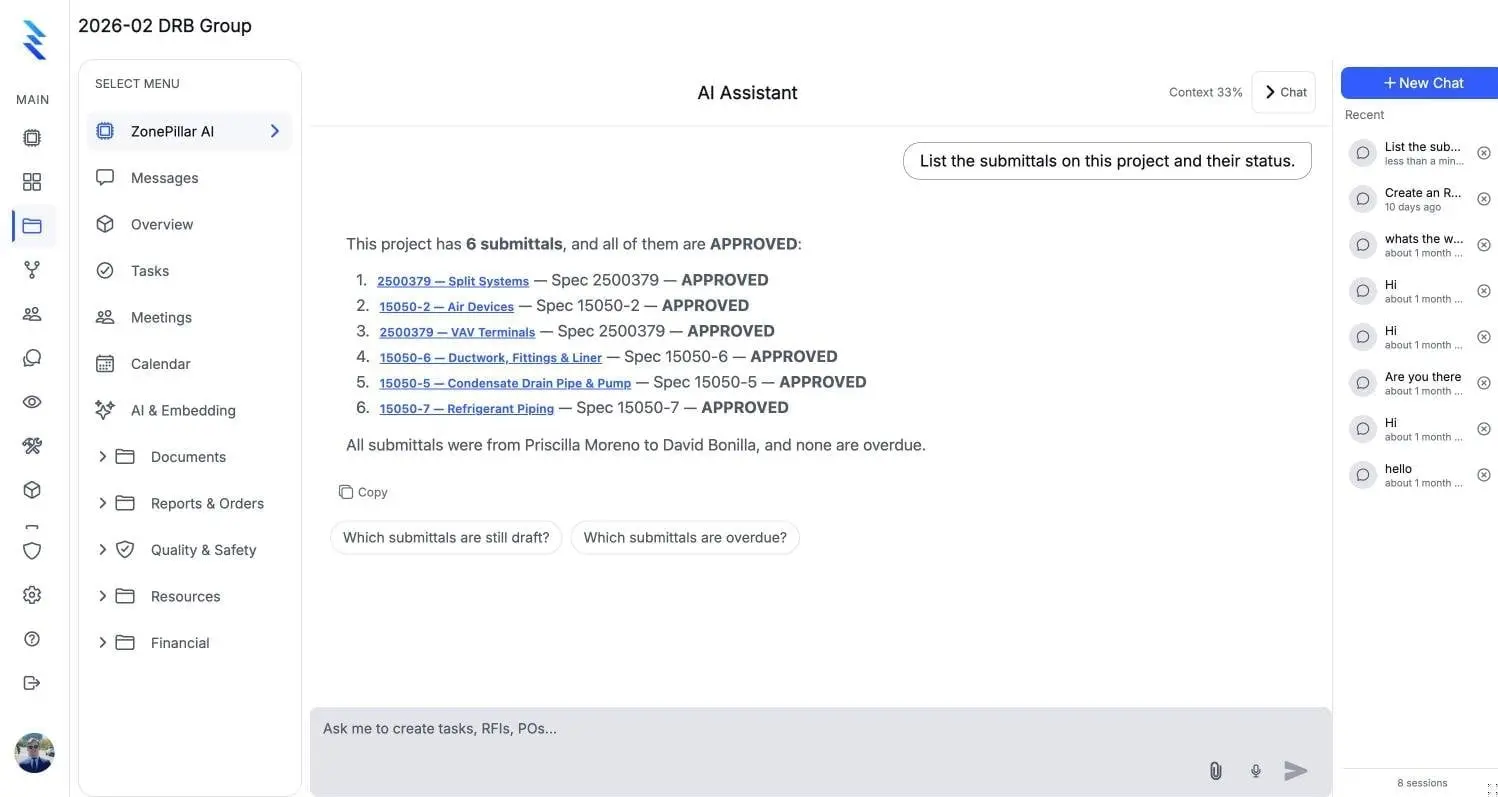Image resolution: width=1498 pixels, height=797 pixels.
Task: Open the tools wrench icon in sidebar
Action: [32, 446]
